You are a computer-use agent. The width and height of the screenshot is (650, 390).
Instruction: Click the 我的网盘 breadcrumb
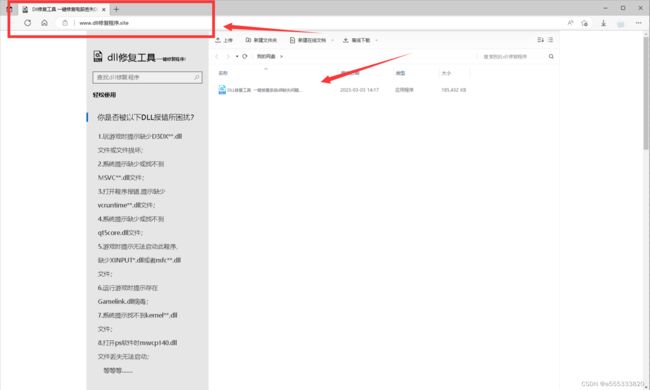(266, 56)
